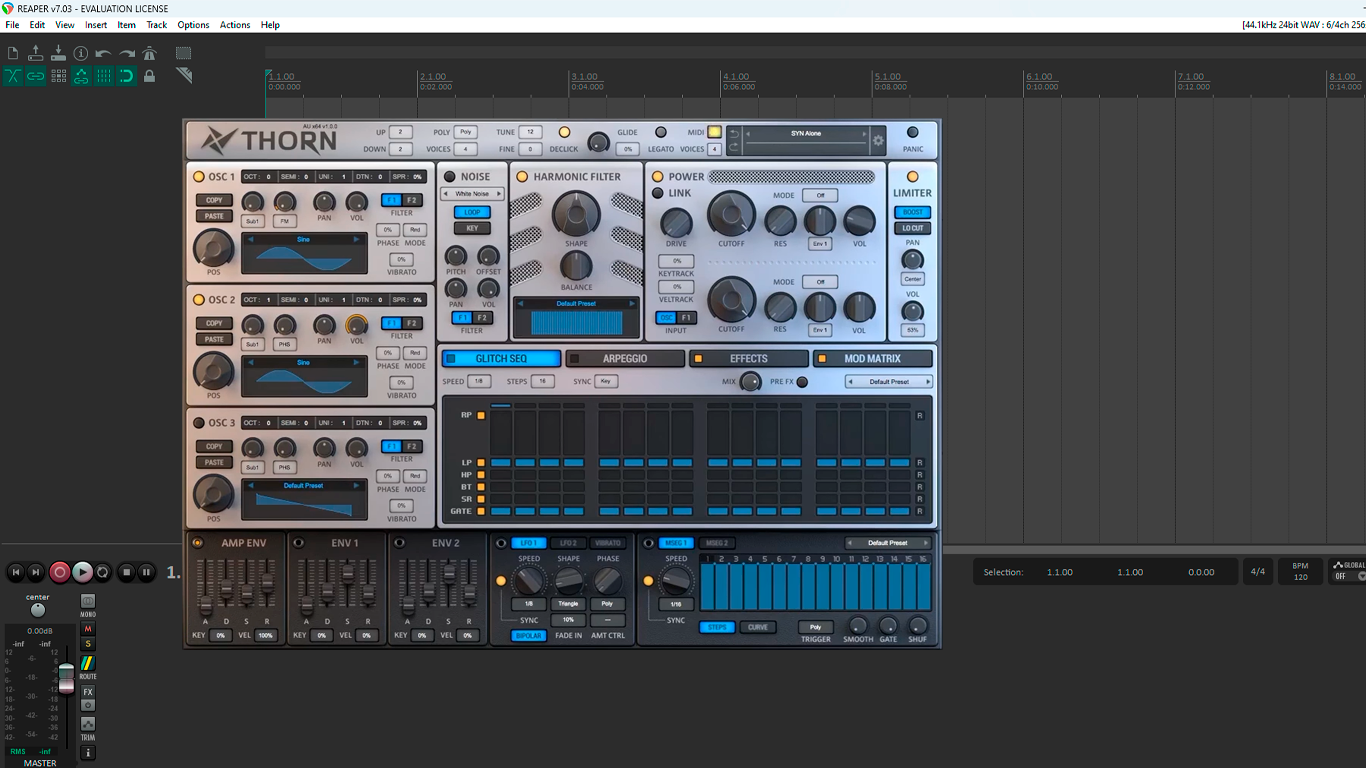This screenshot has height=768, width=1366.
Task: Solo the master track with S
Action: [x=88, y=644]
